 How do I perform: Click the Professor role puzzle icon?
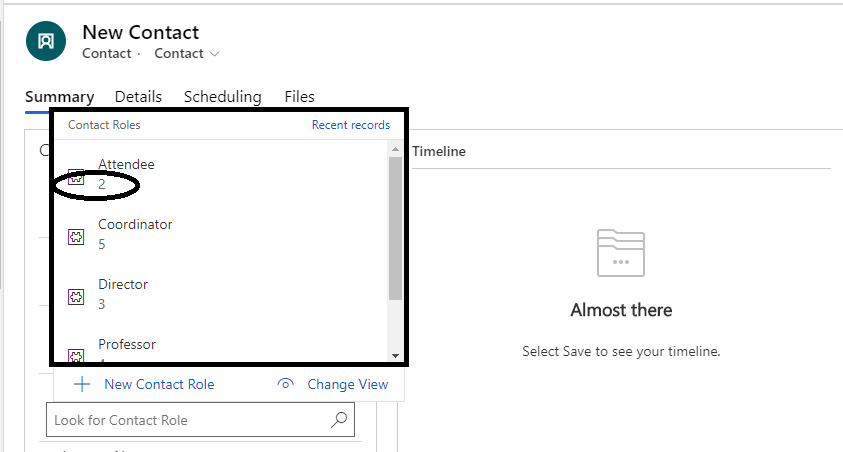pos(75,355)
